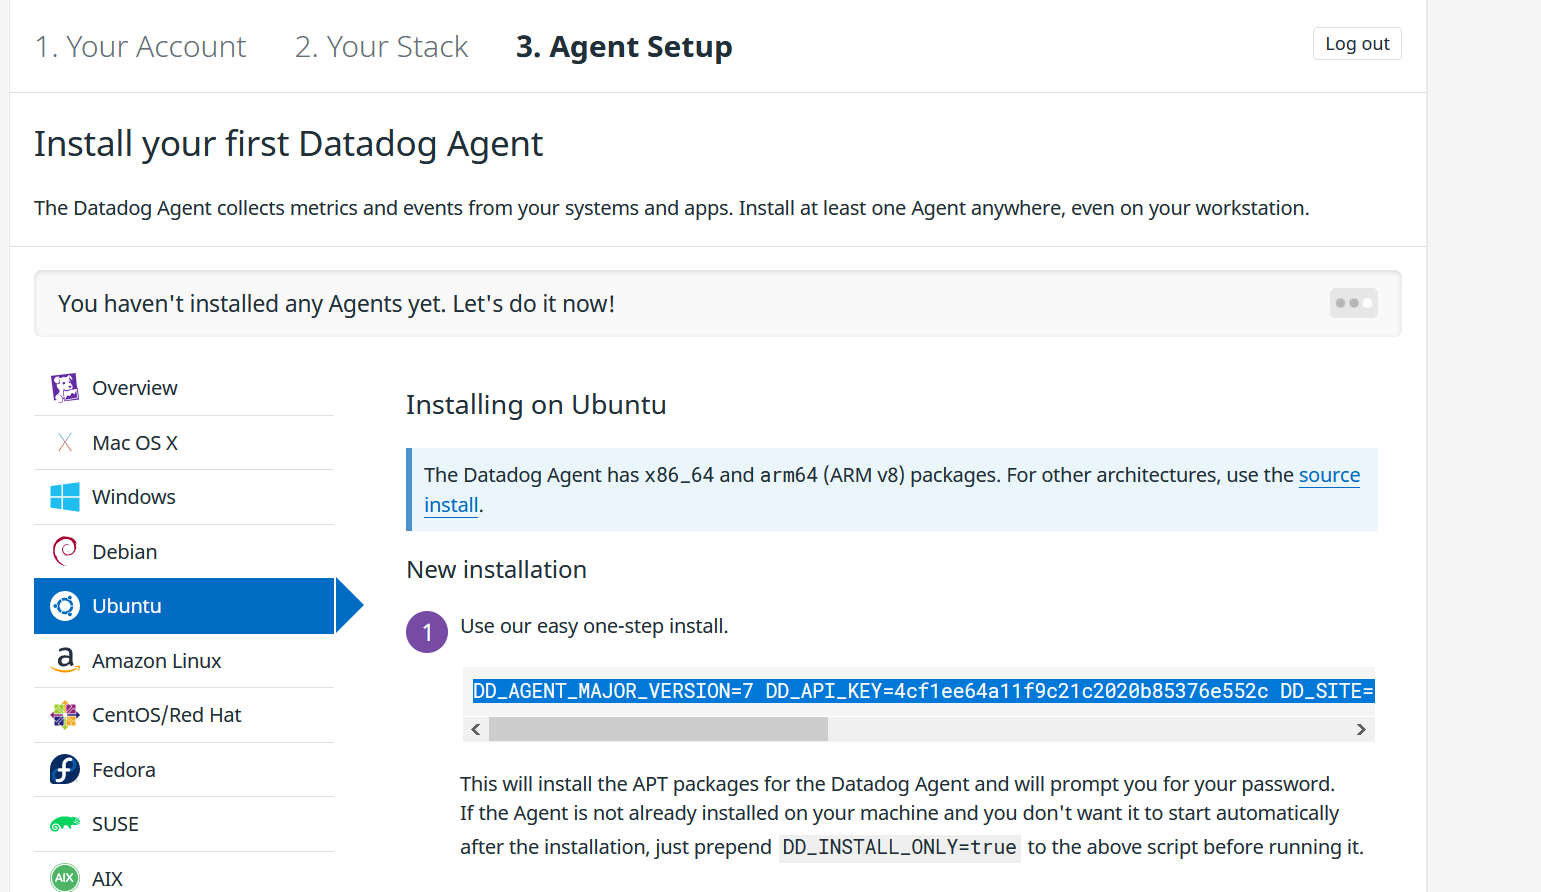Click the horizontal scrollbar thumb
This screenshot has height=892, width=1541.
658,730
